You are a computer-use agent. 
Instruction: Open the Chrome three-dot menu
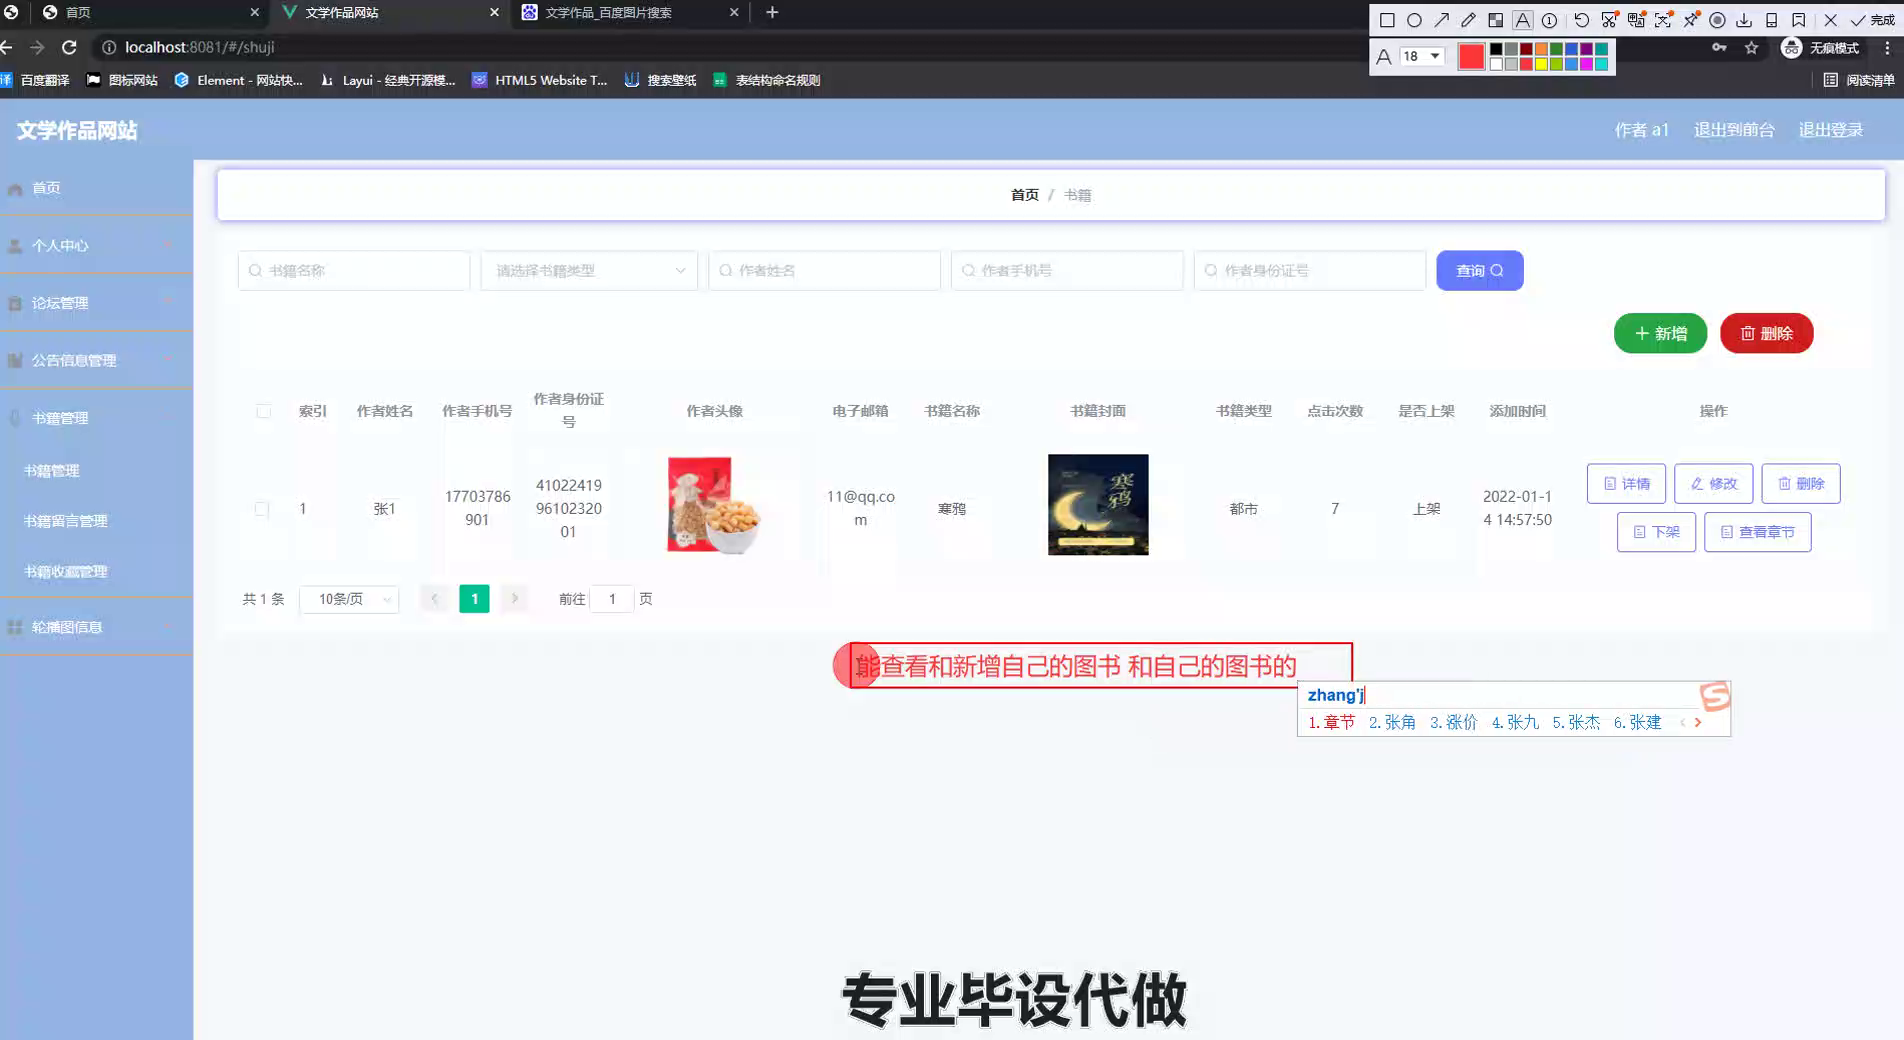[1887, 47]
